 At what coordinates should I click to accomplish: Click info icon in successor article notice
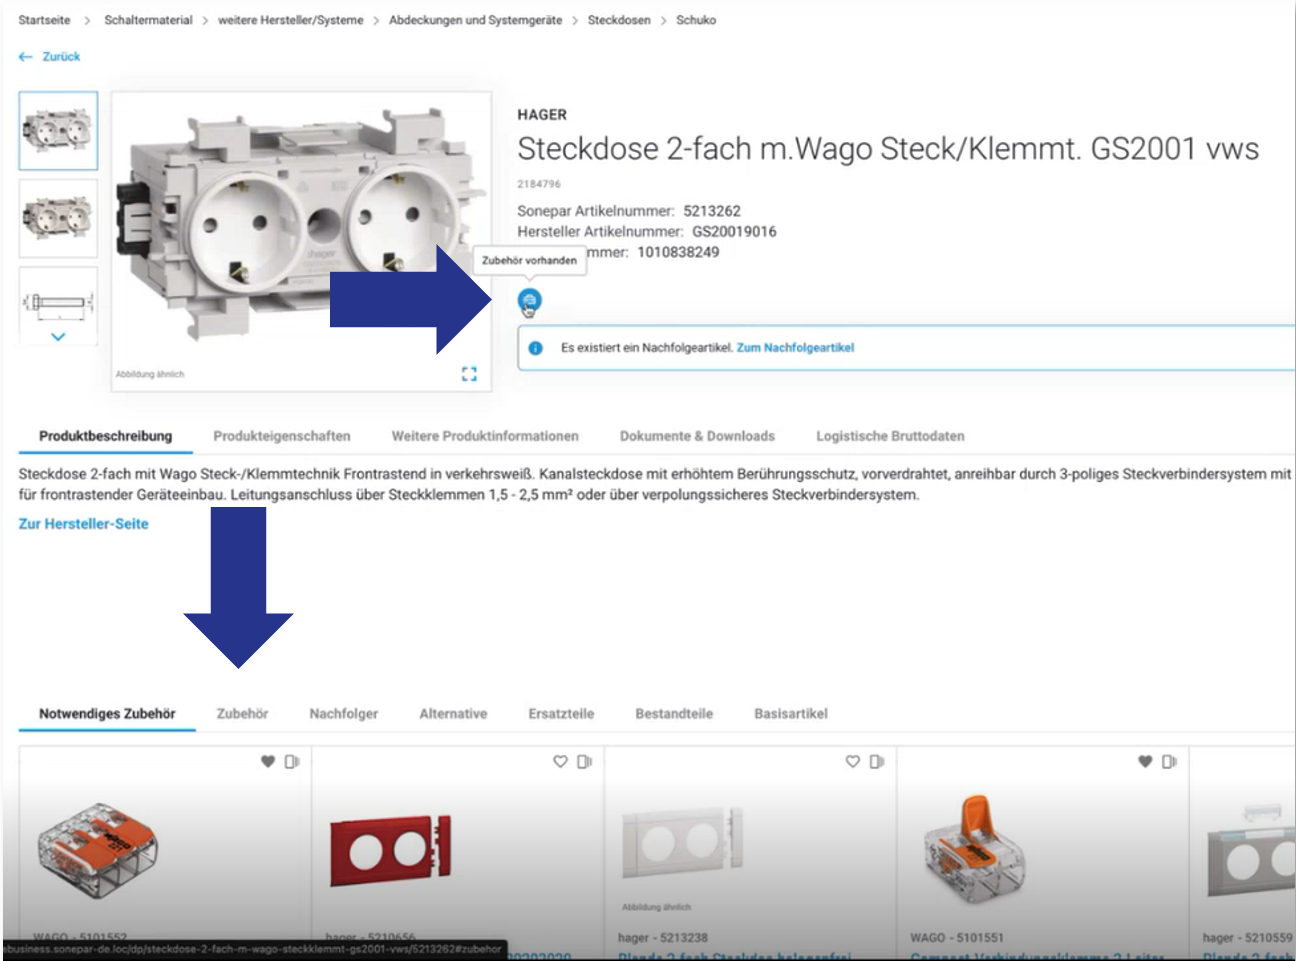[x=535, y=348]
